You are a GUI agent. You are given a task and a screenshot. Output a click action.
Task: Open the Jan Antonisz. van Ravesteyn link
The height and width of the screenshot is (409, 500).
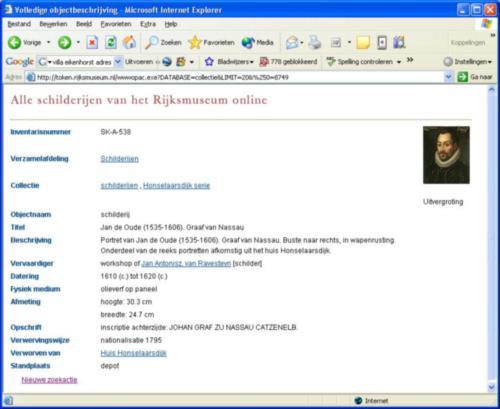(x=186, y=263)
